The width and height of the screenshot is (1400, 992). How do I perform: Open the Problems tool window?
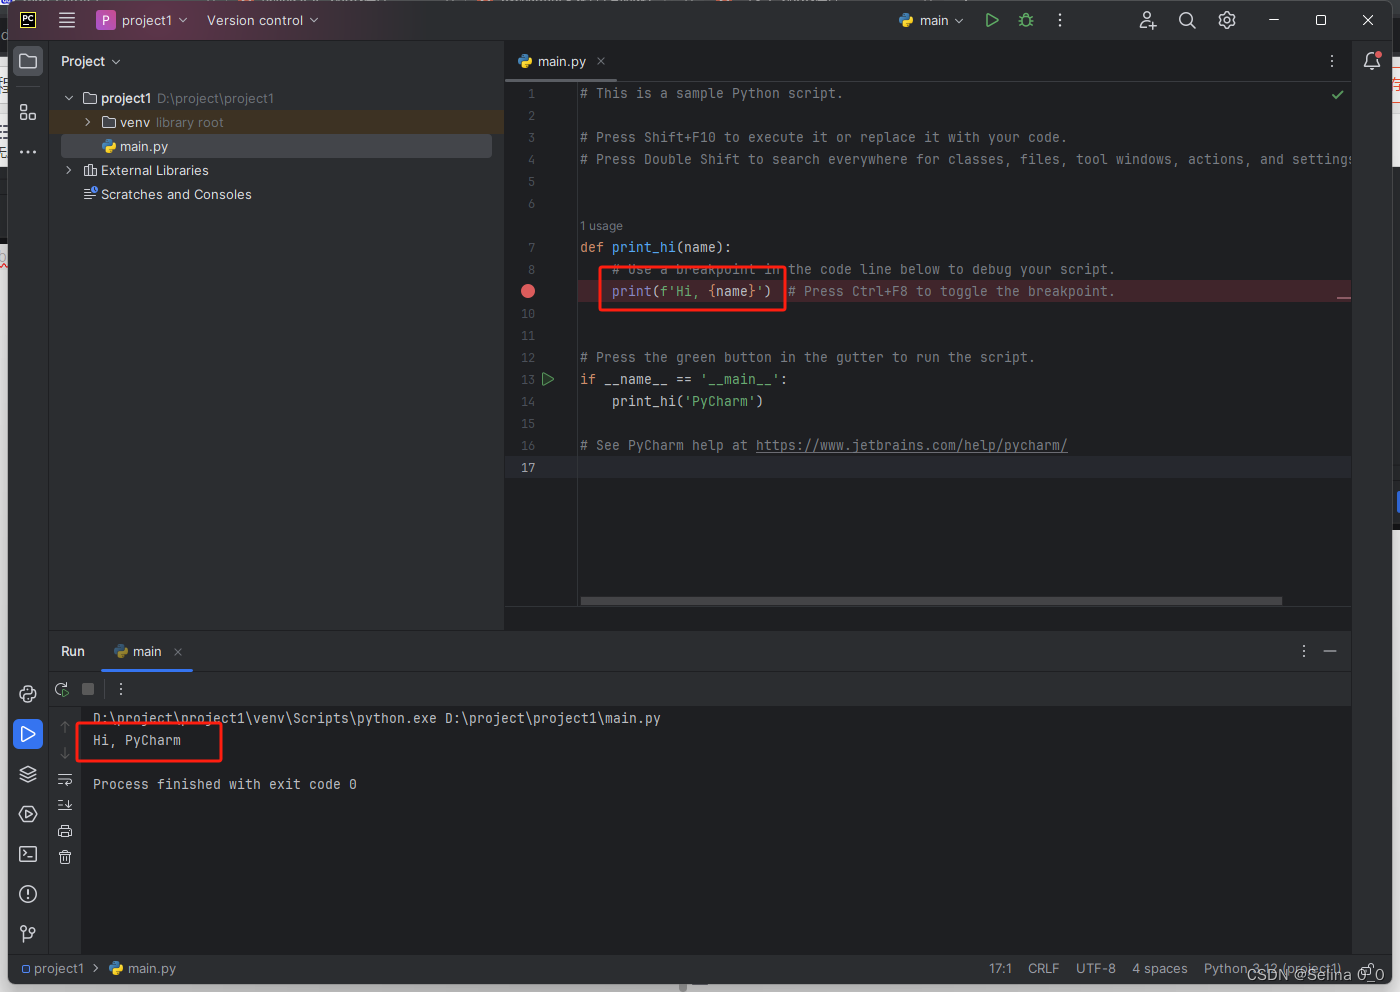27,893
